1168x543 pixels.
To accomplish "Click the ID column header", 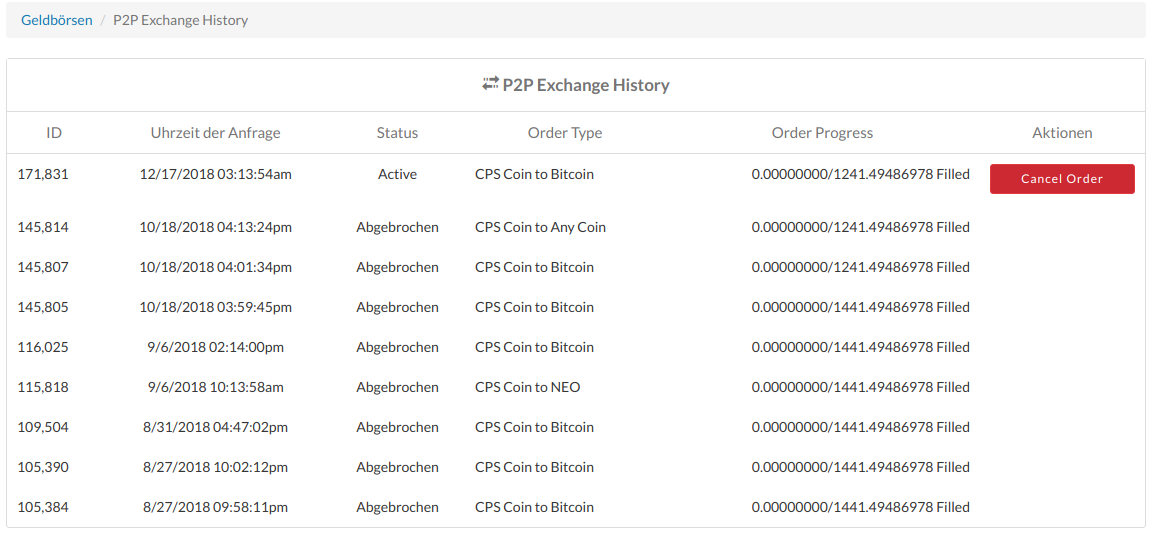I will (54, 133).
